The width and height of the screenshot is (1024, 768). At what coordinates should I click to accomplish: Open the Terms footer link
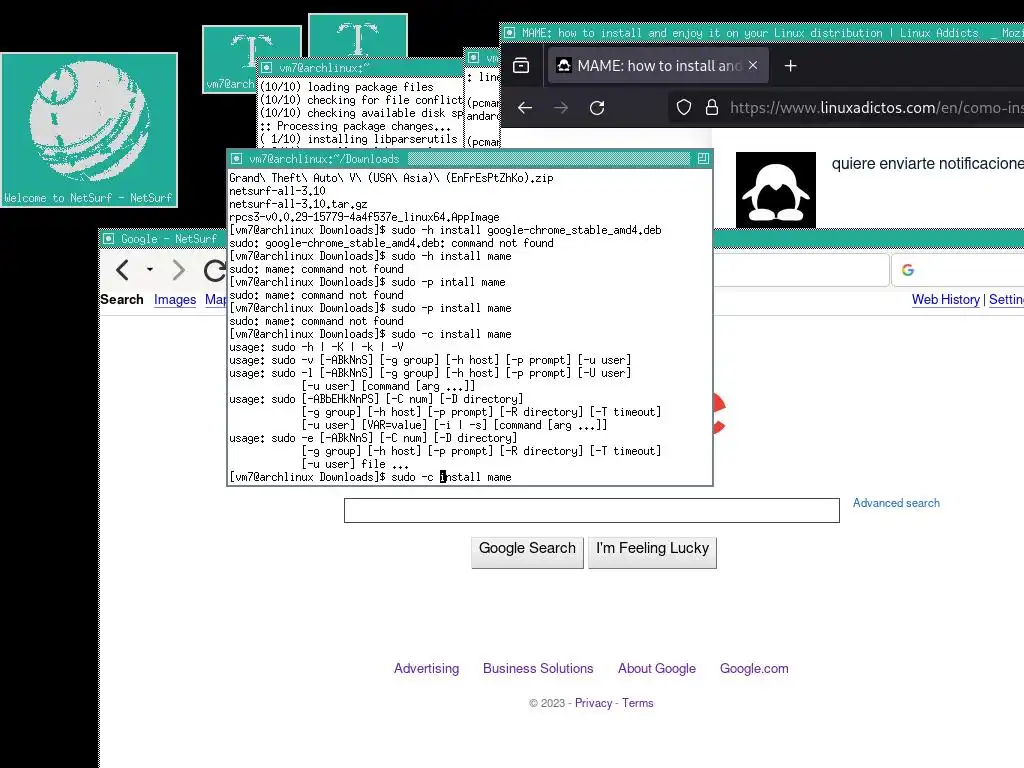click(x=637, y=703)
